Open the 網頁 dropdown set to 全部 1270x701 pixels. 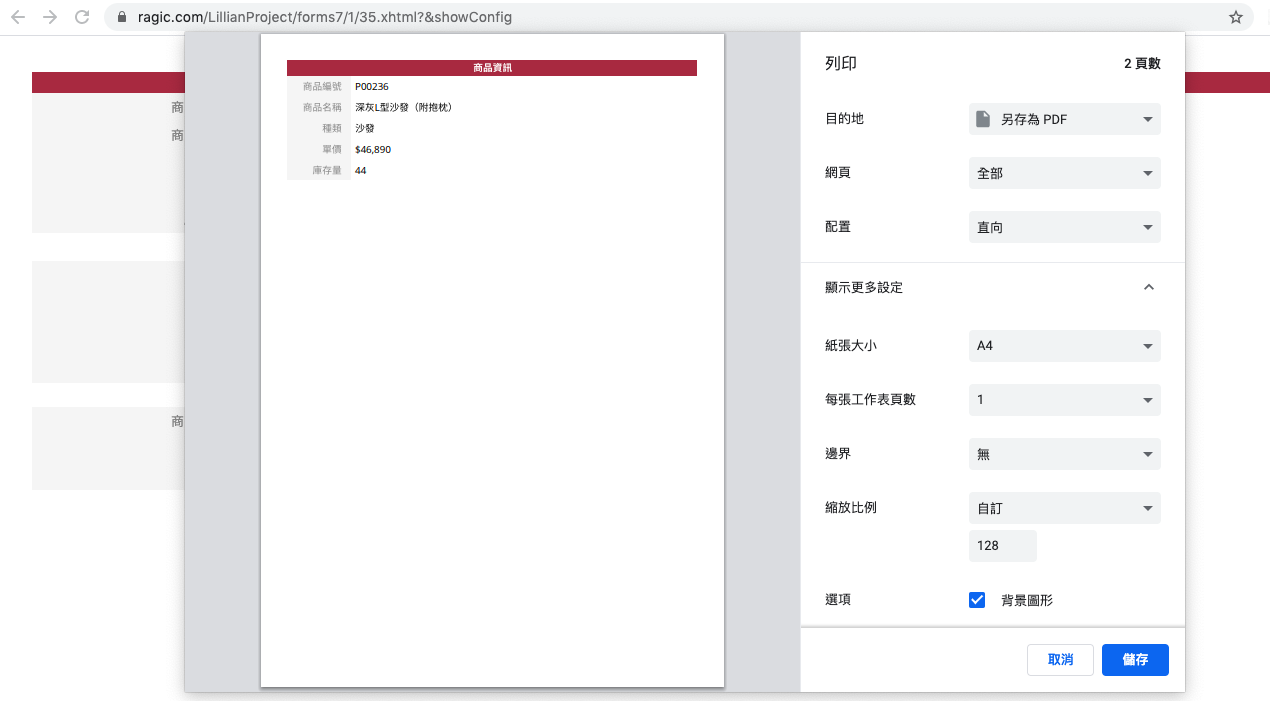coord(1064,173)
